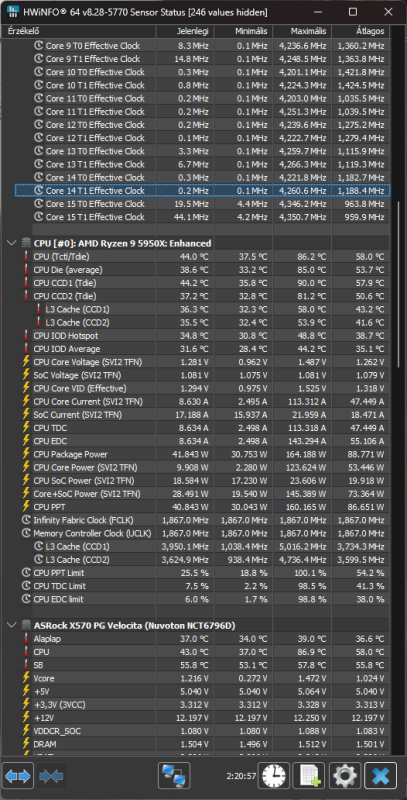Click the vertical scrollbar thumb
Image resolution: width=407 pixels, height=800 pixels.
click(398, 284)
